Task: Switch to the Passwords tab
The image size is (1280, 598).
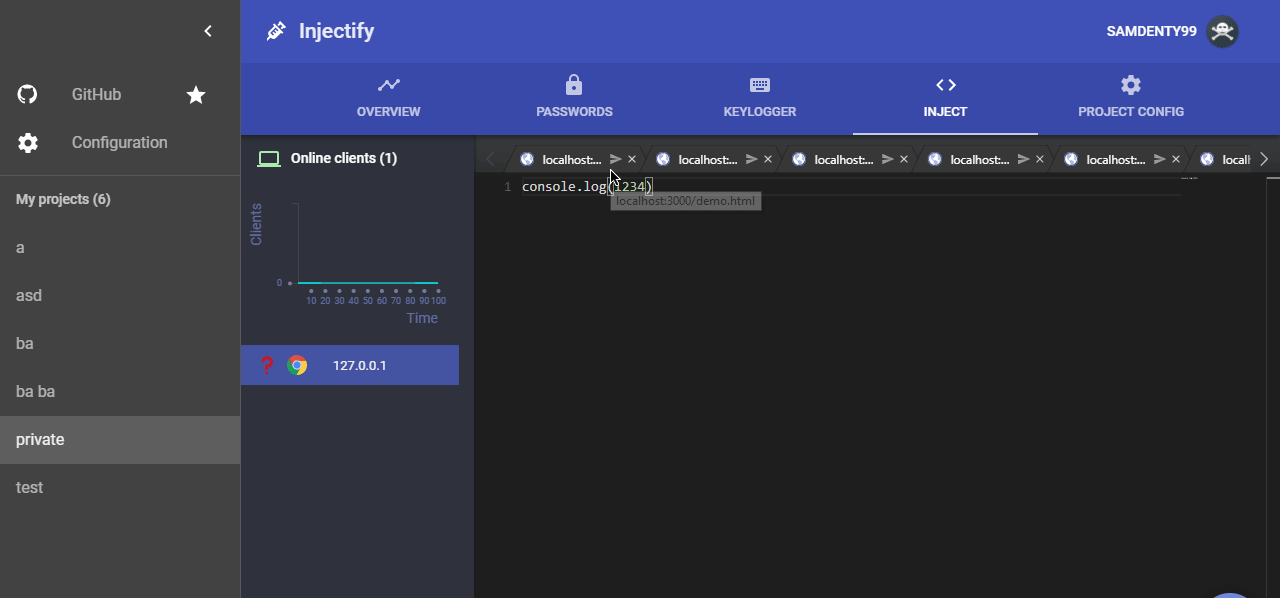Action: [574, 98]
